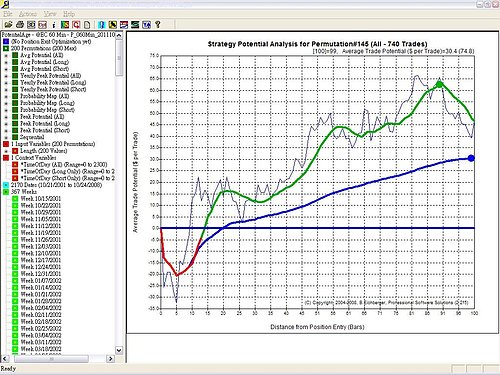Click the blank page toolbar icon
The height and width of the screenshot is (375, 500).
[x=87, y=24]
